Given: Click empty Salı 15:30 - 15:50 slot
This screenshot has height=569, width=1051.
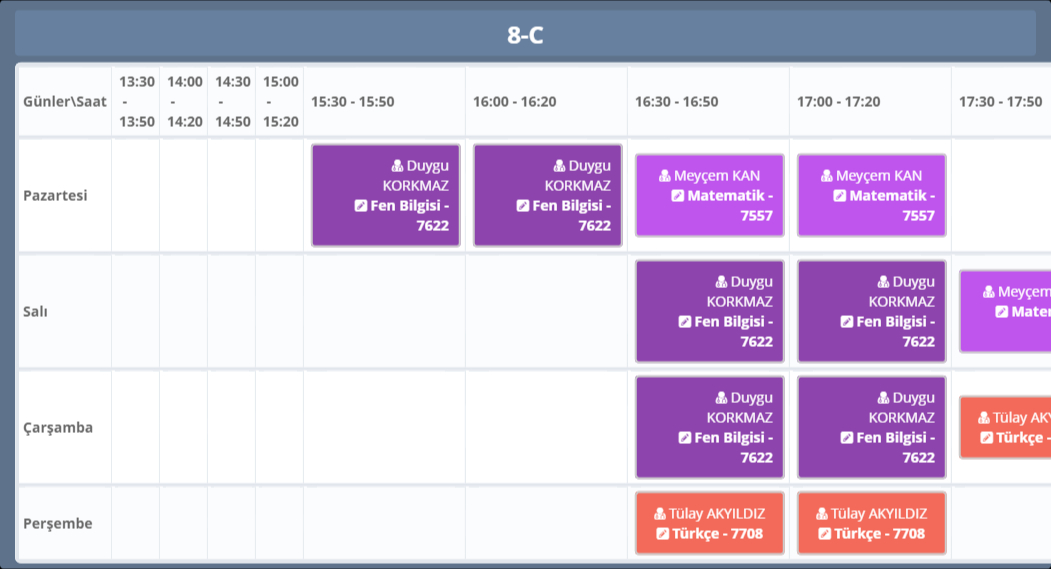Looking at the screenshot, I should click(384, 311).
